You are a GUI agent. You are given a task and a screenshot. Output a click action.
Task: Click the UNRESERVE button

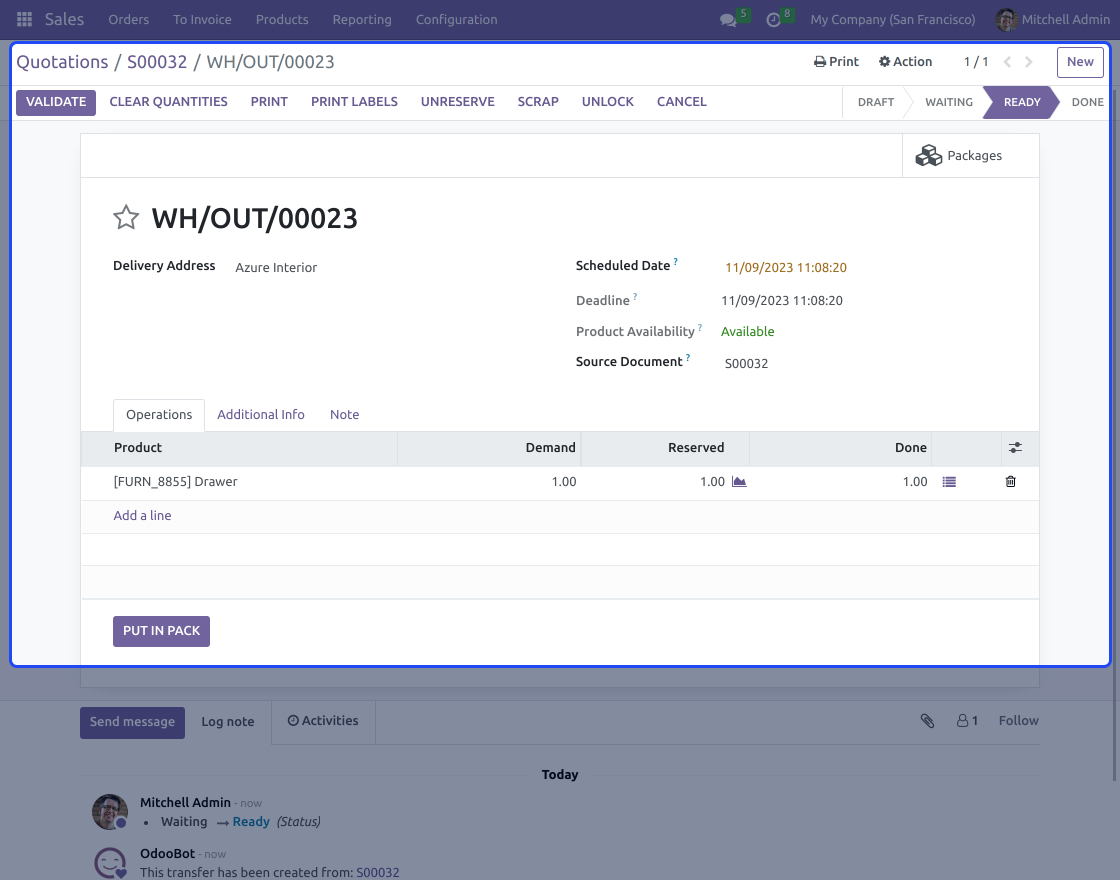pos(458,101)
